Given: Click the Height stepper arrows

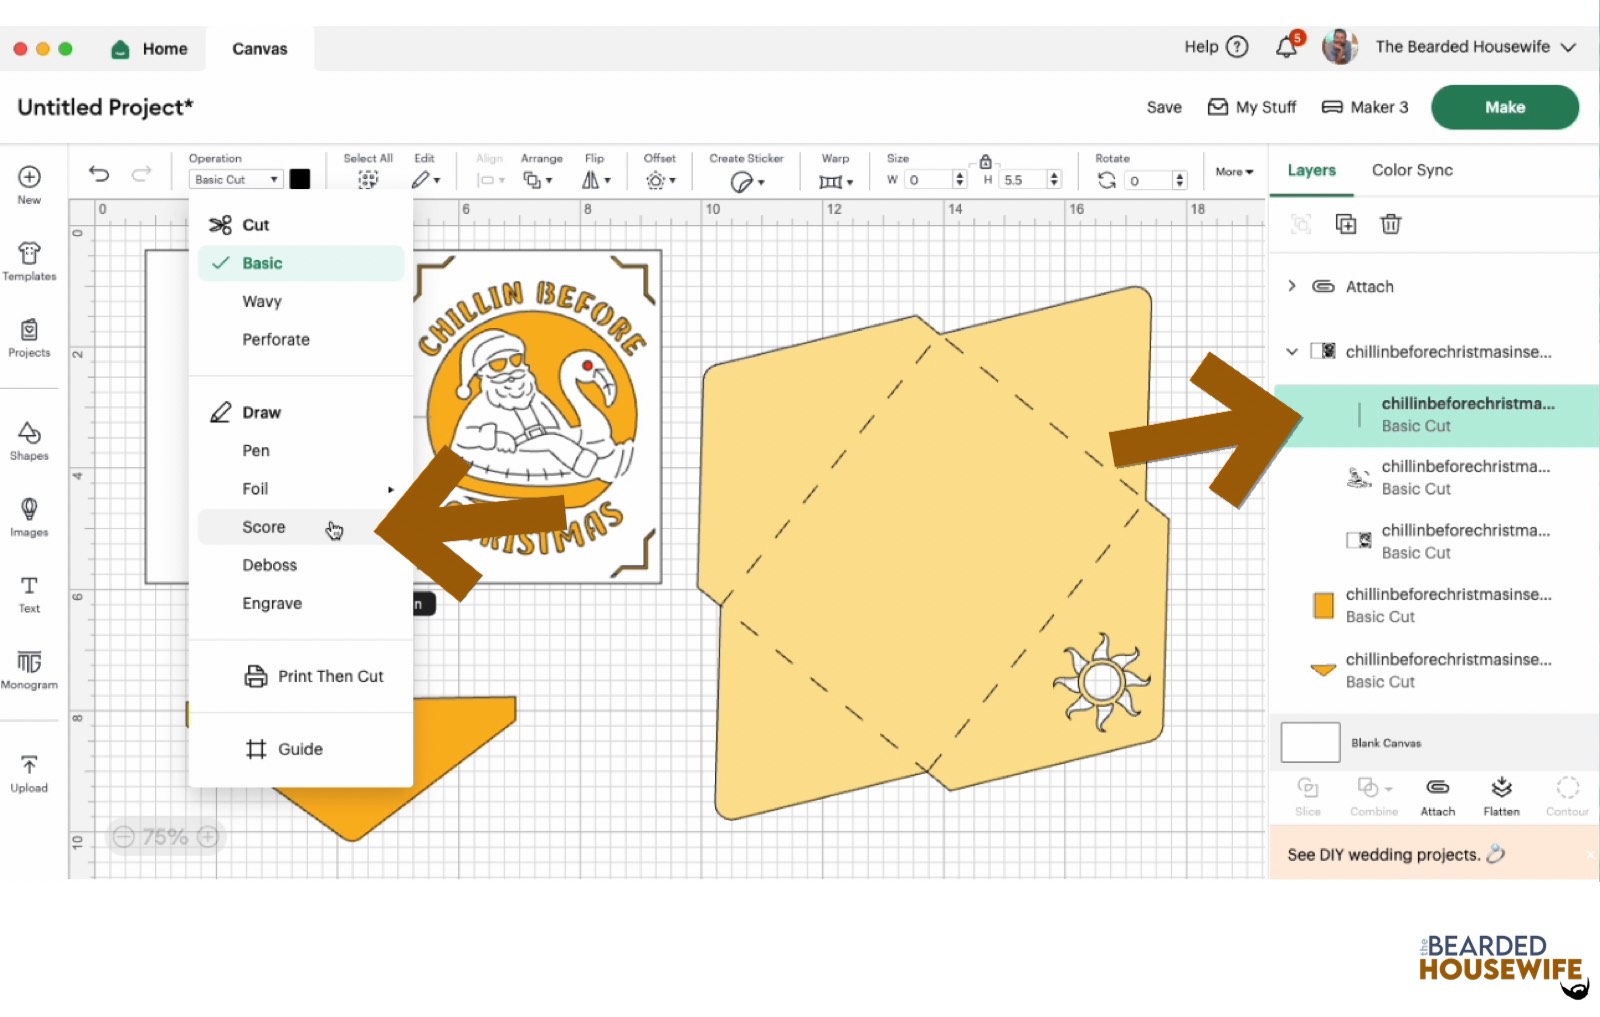Looking at the screenshot, I should pyautogui.click(x=1054, y=180).
